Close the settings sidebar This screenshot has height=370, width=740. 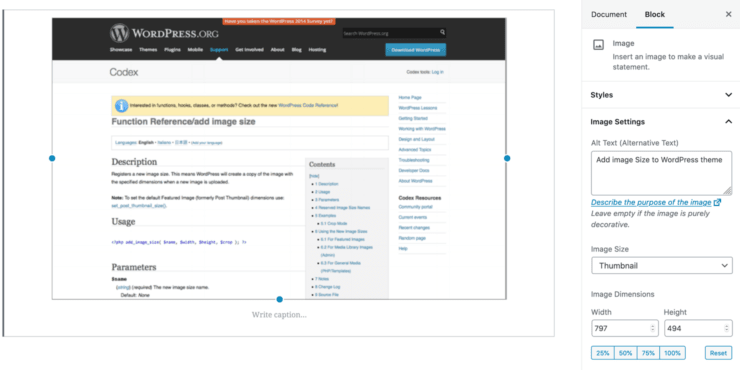[x=728, y=14]
